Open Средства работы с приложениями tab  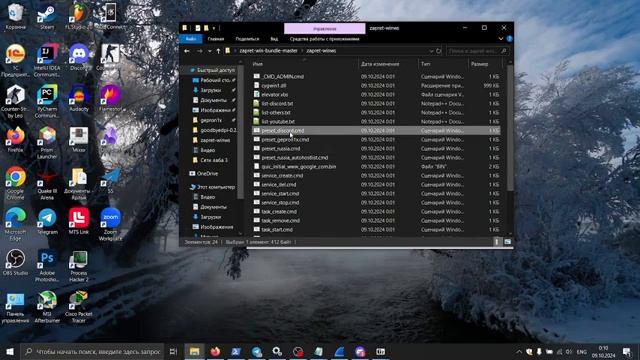[x=324, y=39]
